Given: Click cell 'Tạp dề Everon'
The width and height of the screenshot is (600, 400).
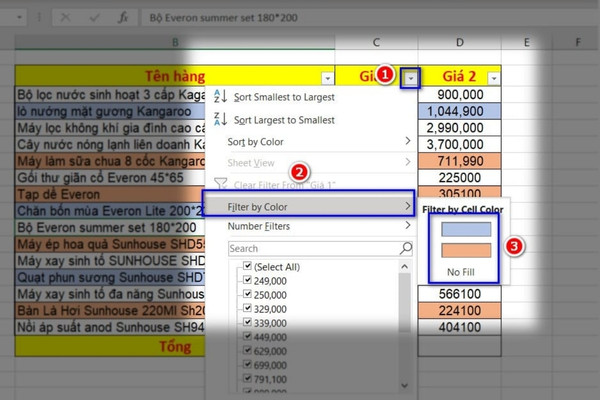Looking at the screenshot, I should tap(110, 194).
